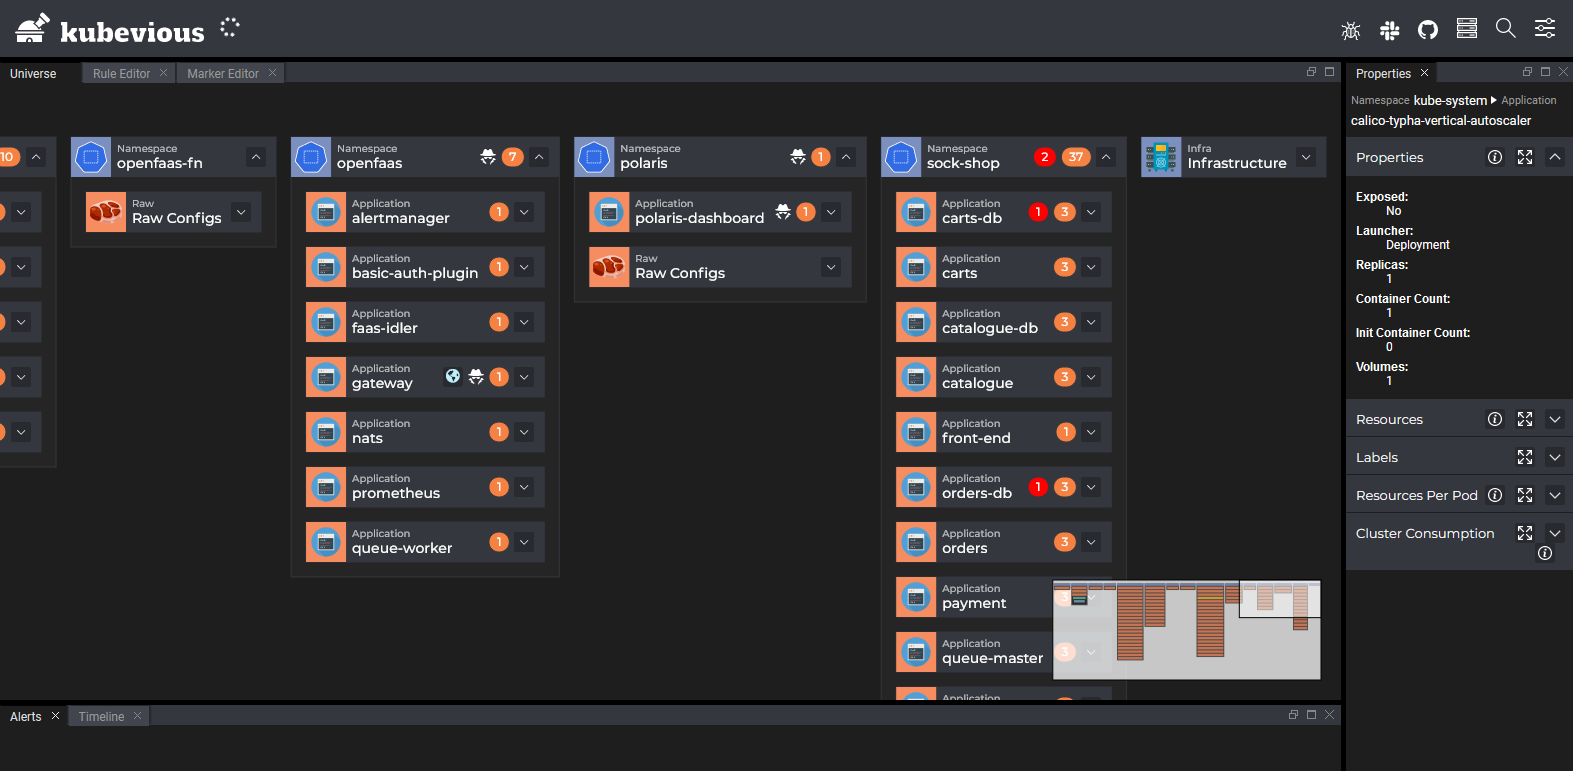Expand the prometheus application
The height and width of the screenshot is (771, 1573).
pos(524,487)
